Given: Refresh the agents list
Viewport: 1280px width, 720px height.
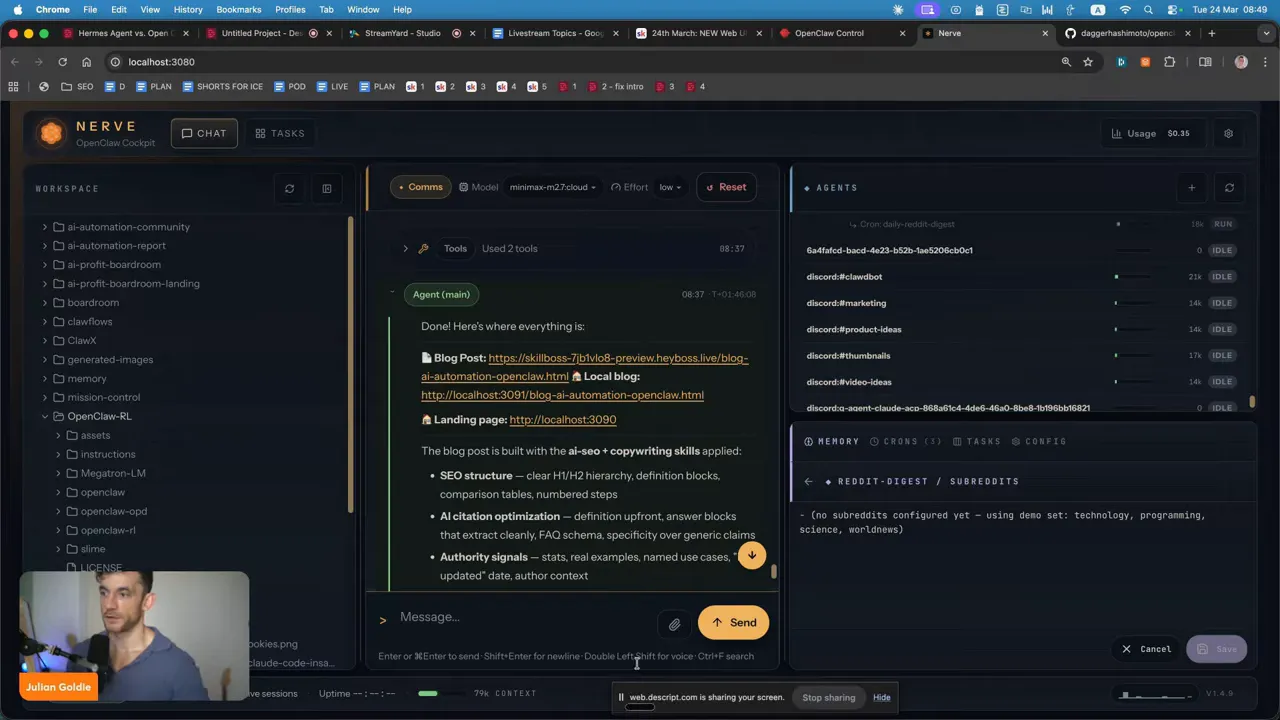Looking at the screenshot, I should 1229,188.
